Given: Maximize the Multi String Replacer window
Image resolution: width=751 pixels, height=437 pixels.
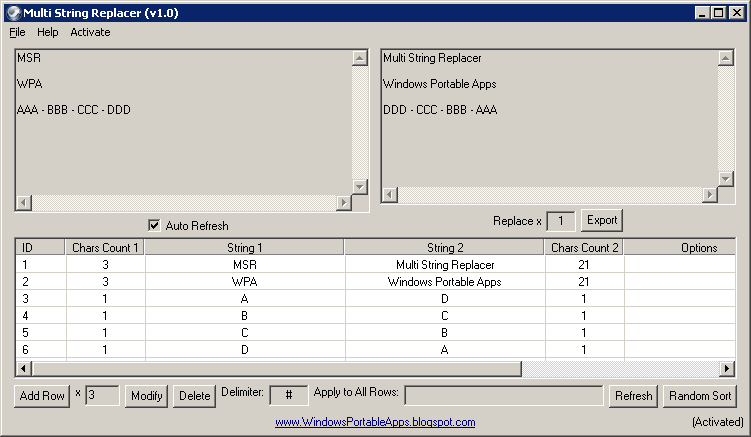Looking at the screenshot, I should [719, 13].
